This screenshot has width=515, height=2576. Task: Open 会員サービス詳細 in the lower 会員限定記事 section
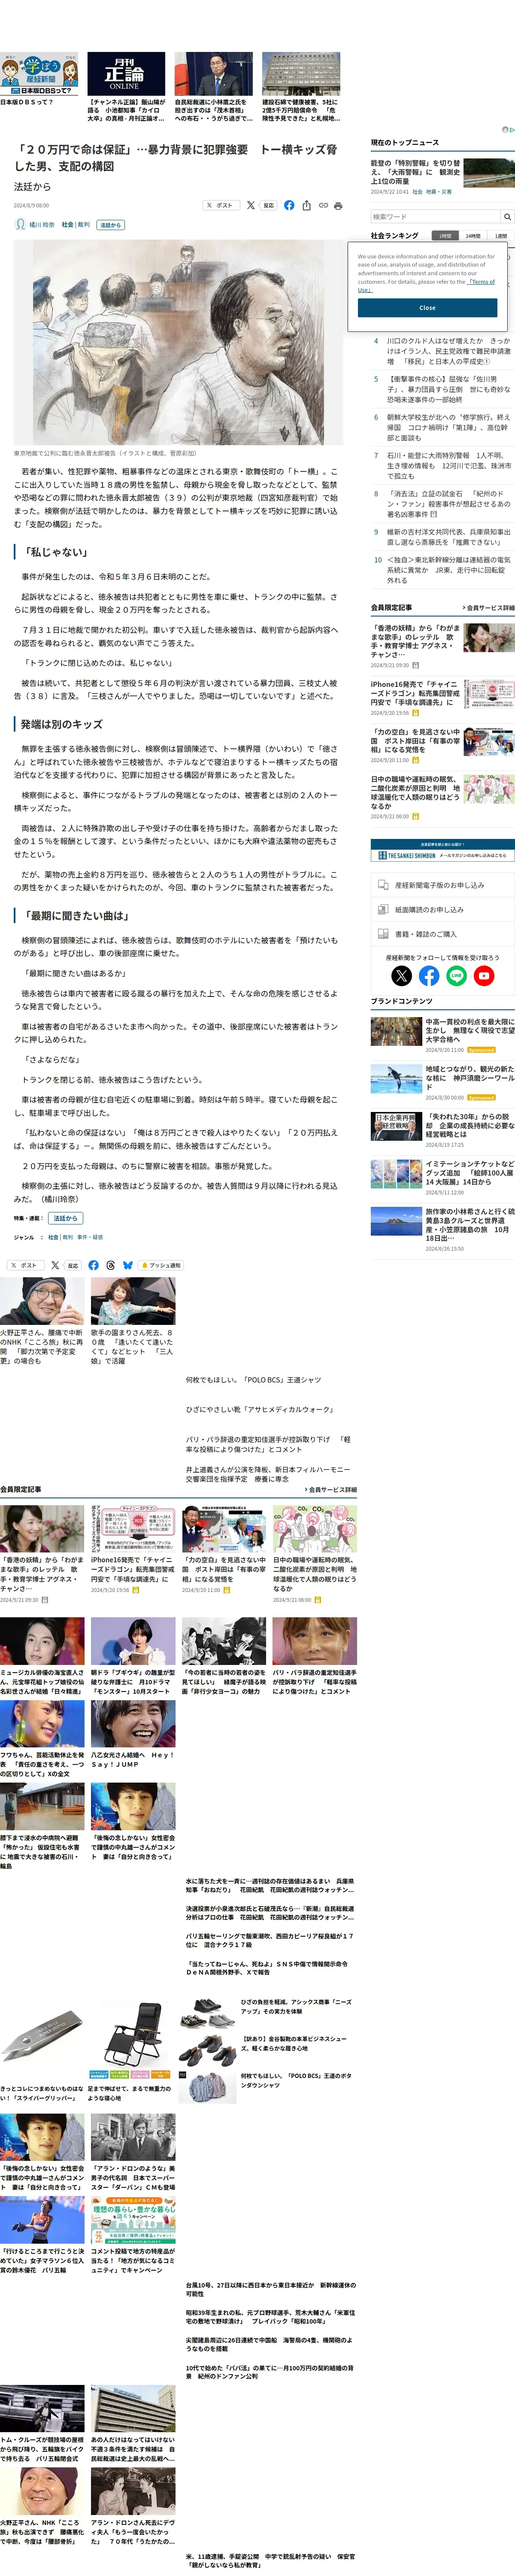(x=331, y=1489)
